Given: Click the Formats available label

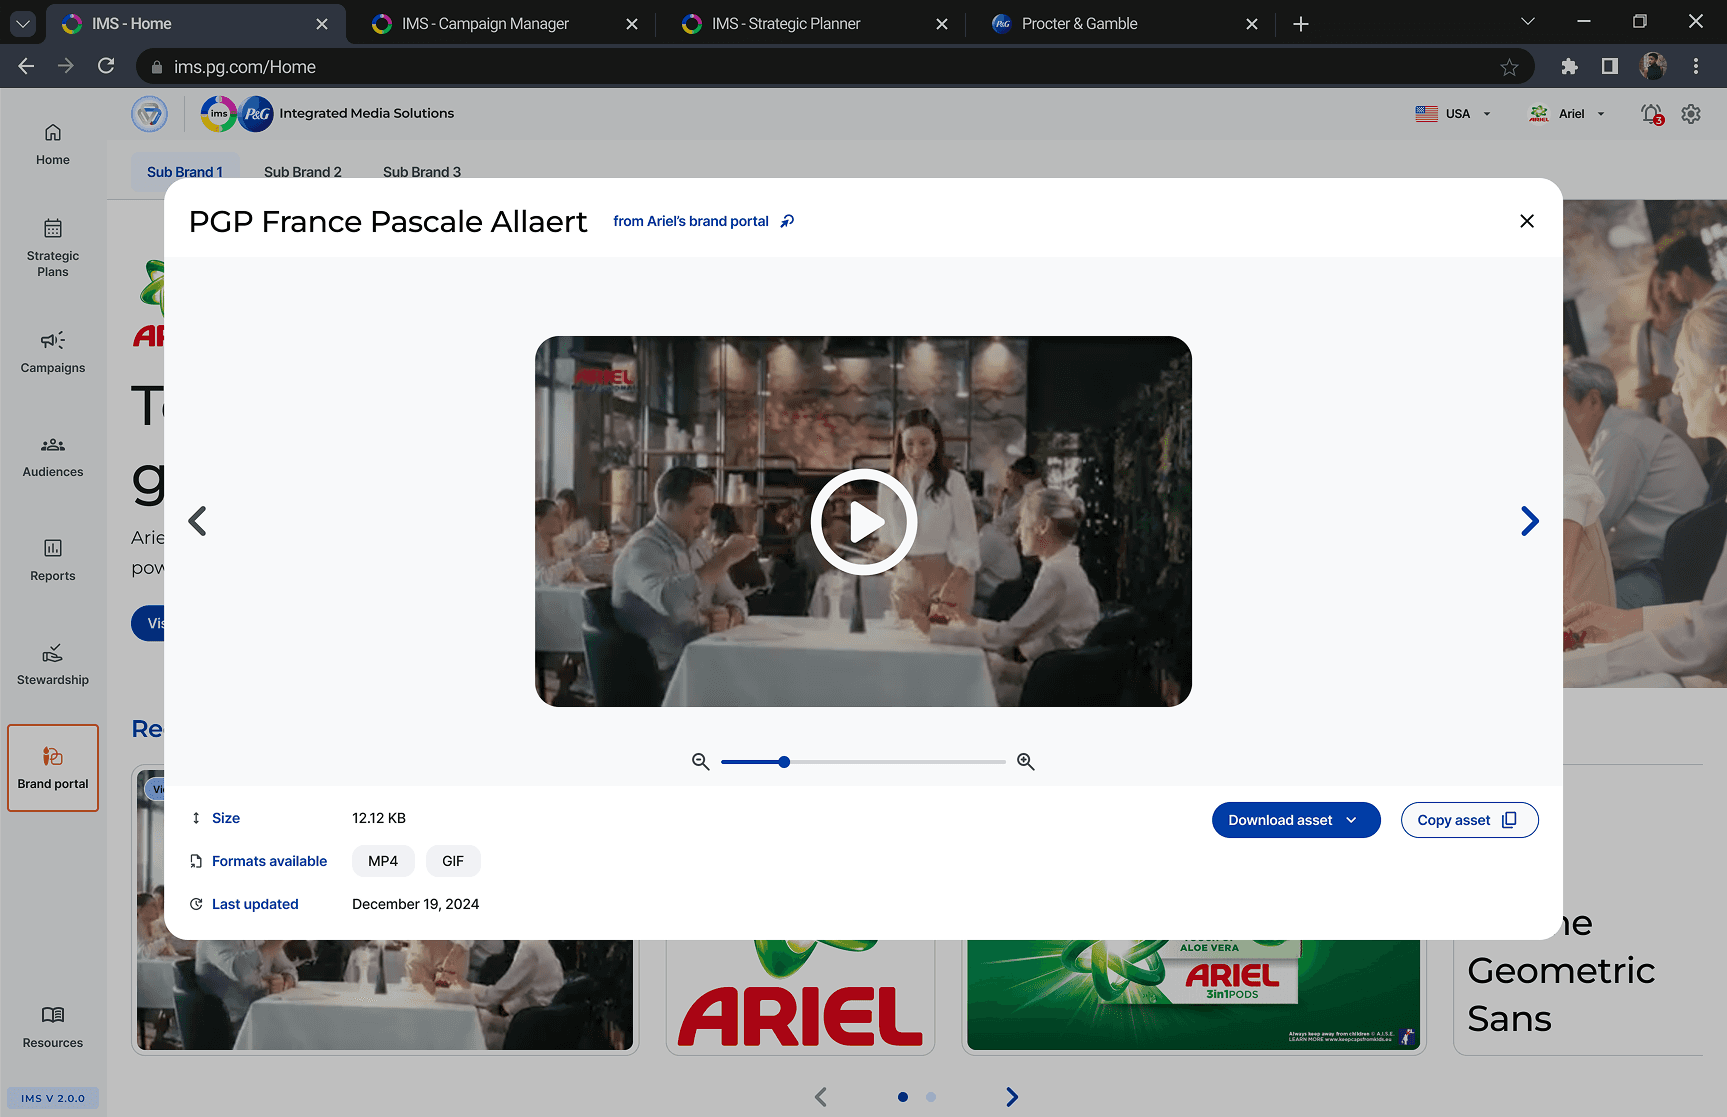Looking at the screenshot, I should tap(269, 861).
